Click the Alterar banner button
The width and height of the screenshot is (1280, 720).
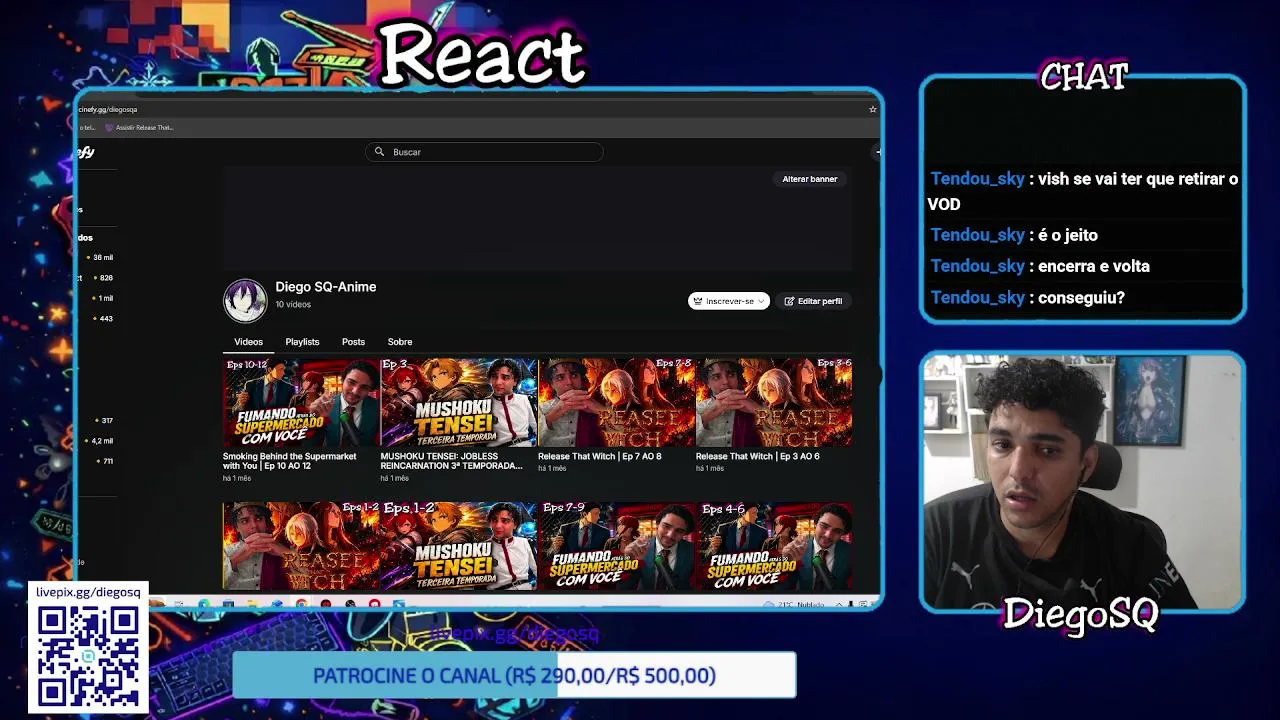click(x=810, y=179)
